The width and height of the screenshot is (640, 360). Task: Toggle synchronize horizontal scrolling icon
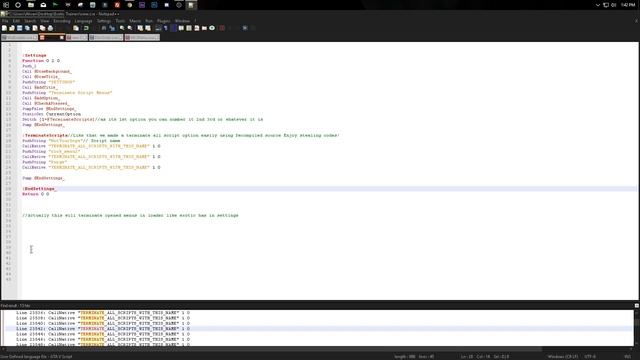(x=148, y=28)
